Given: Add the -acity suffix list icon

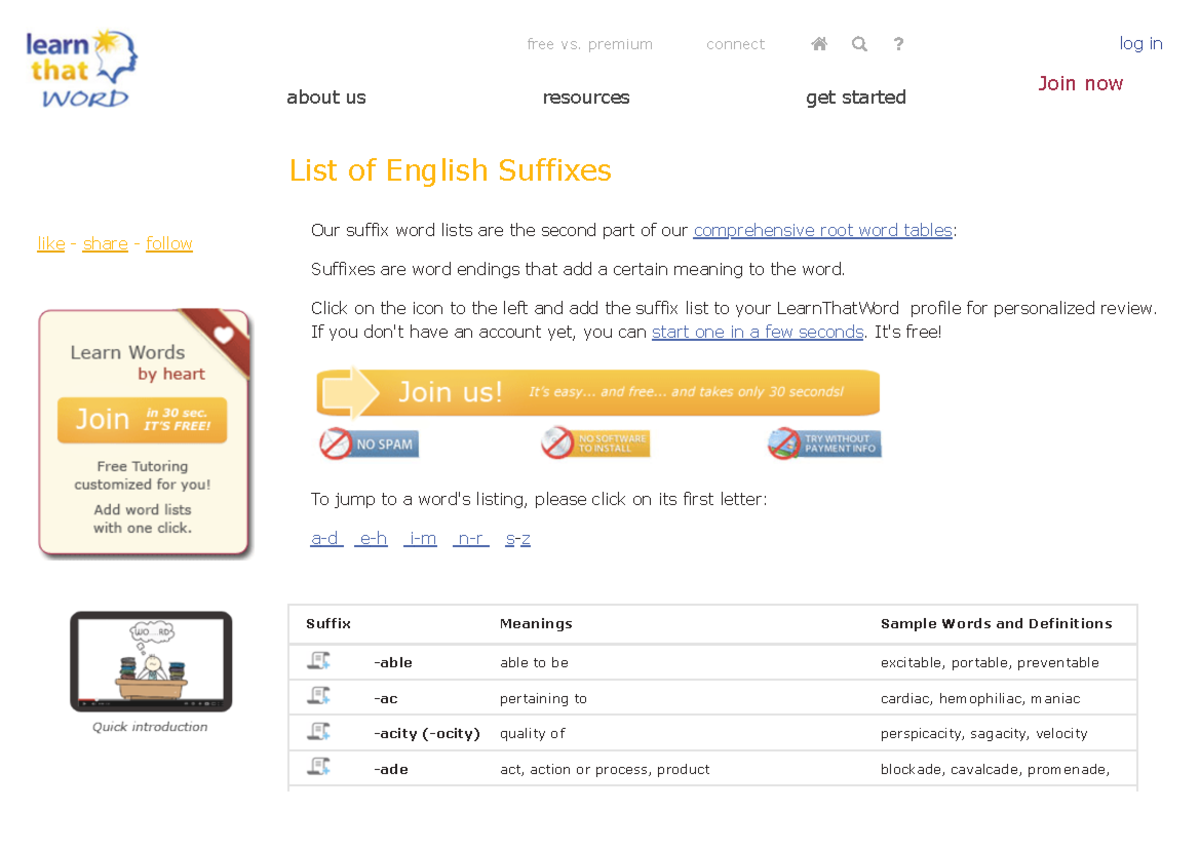Looking at the screenshot, I should pyautogui.click(x=319, y=732).
